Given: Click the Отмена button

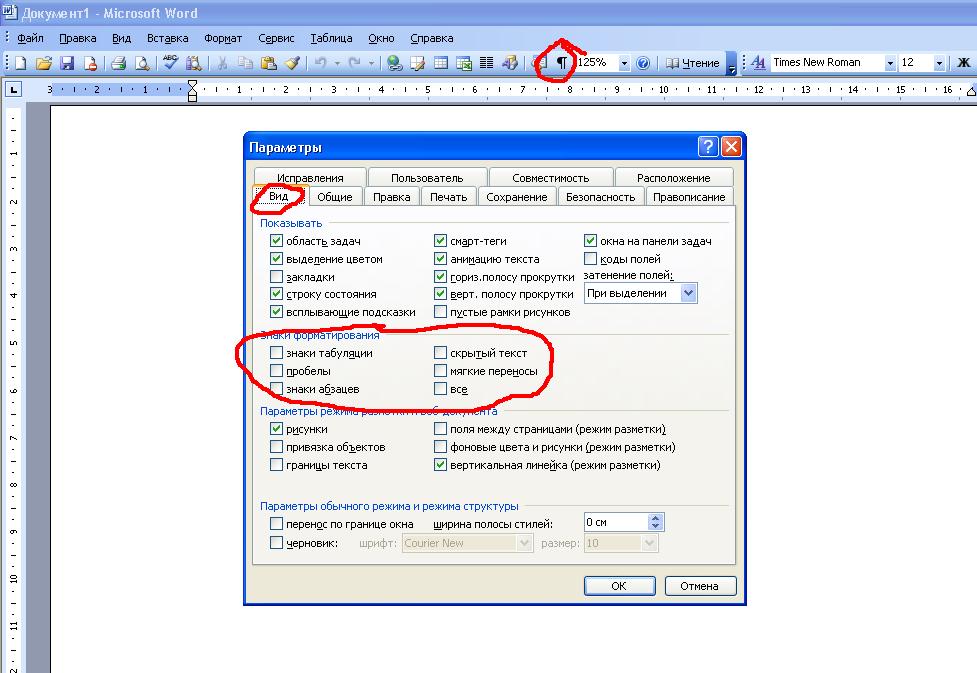Looking at the screenshot, I should point(700,586).
